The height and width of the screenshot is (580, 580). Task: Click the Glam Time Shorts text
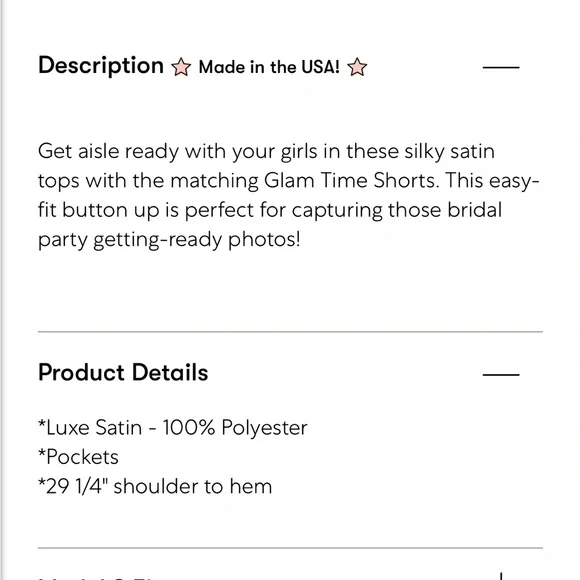(351, 181)
